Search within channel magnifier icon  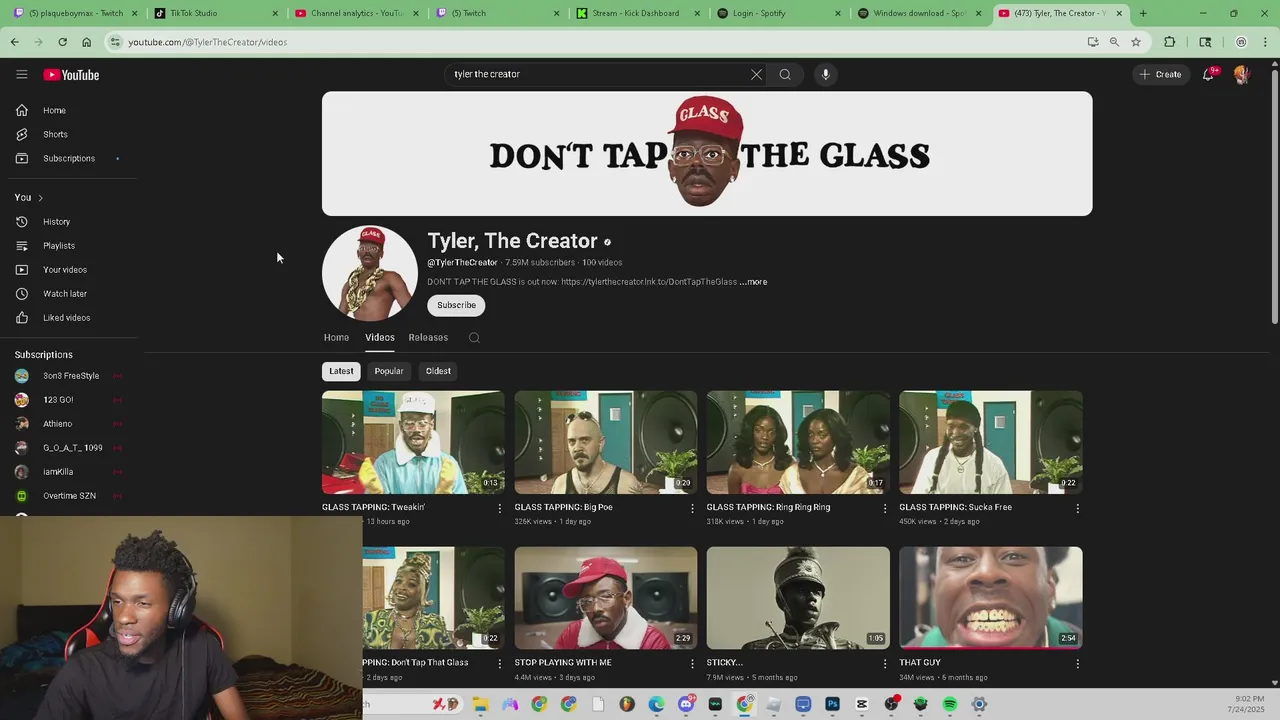474,338
